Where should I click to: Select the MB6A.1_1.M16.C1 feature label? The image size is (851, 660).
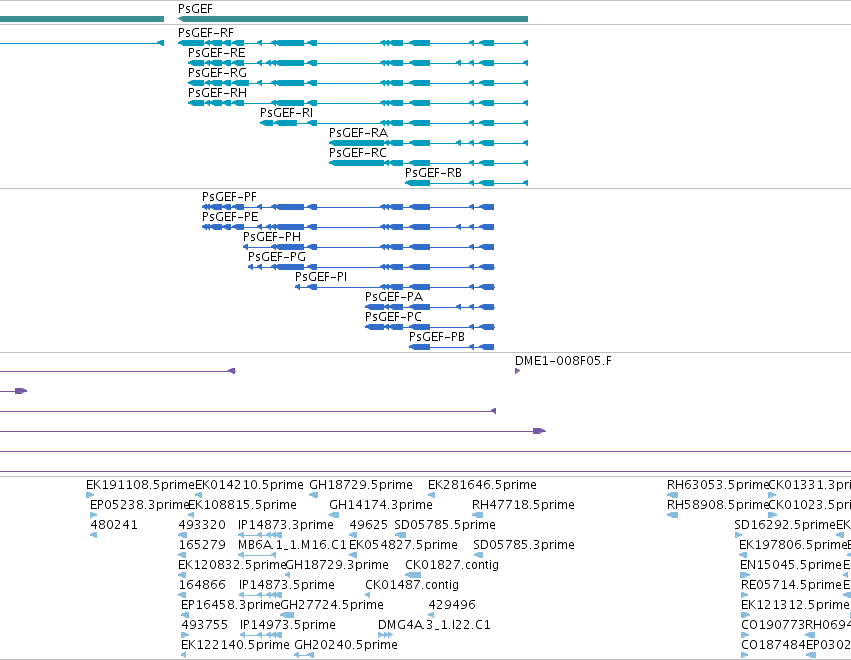tap(292, 544)
